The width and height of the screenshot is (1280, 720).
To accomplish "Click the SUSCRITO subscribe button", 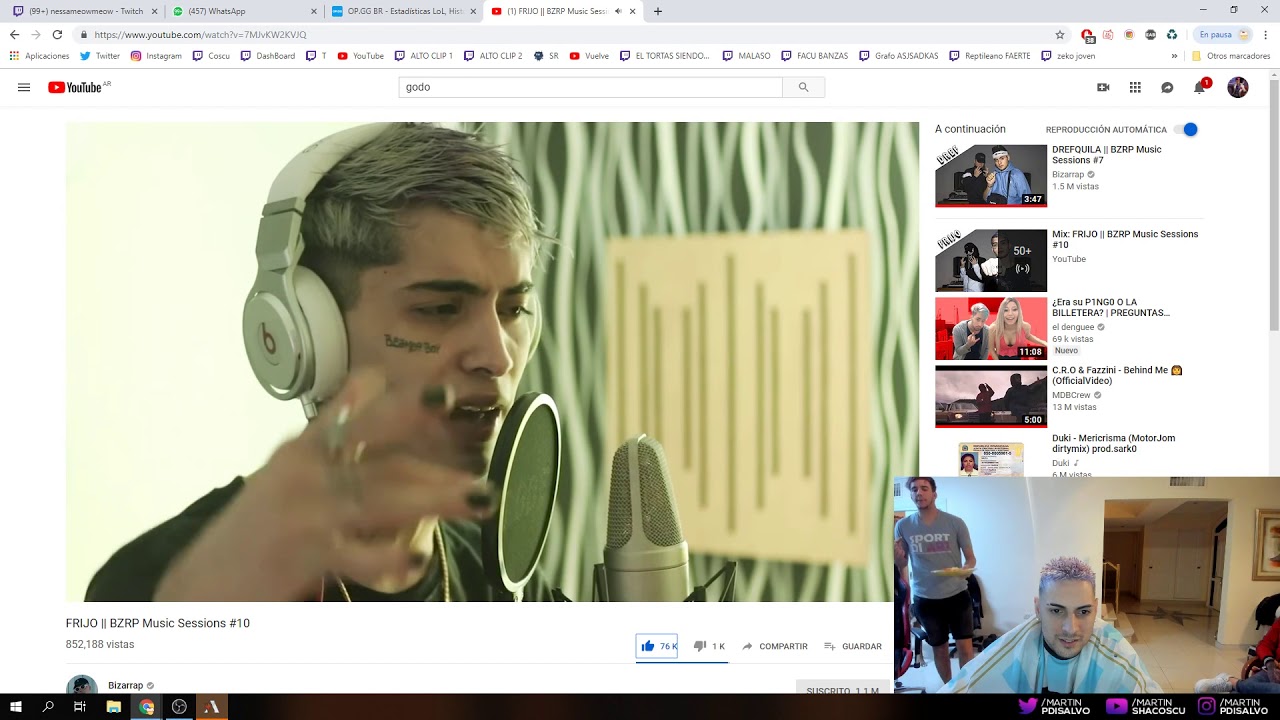I will coord(843,690).
